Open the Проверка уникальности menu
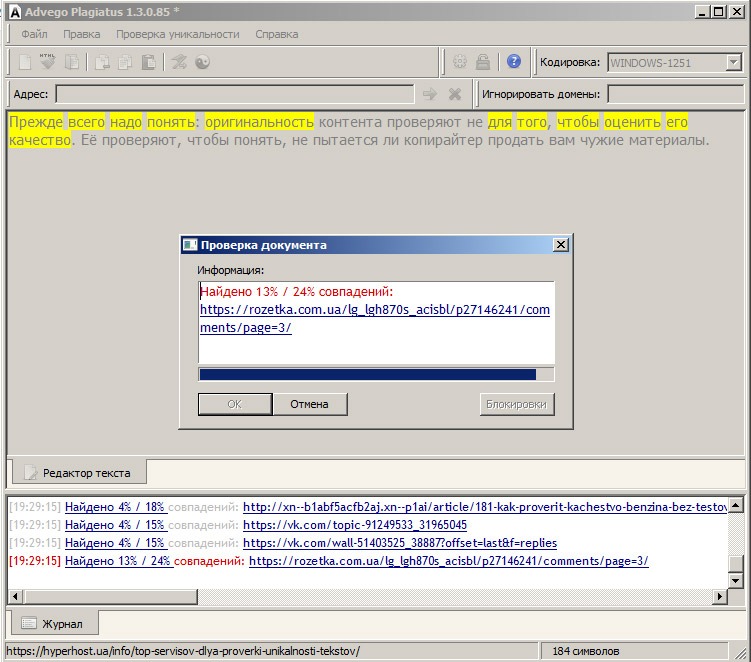The image size is (751, 662). pos(178,34)
